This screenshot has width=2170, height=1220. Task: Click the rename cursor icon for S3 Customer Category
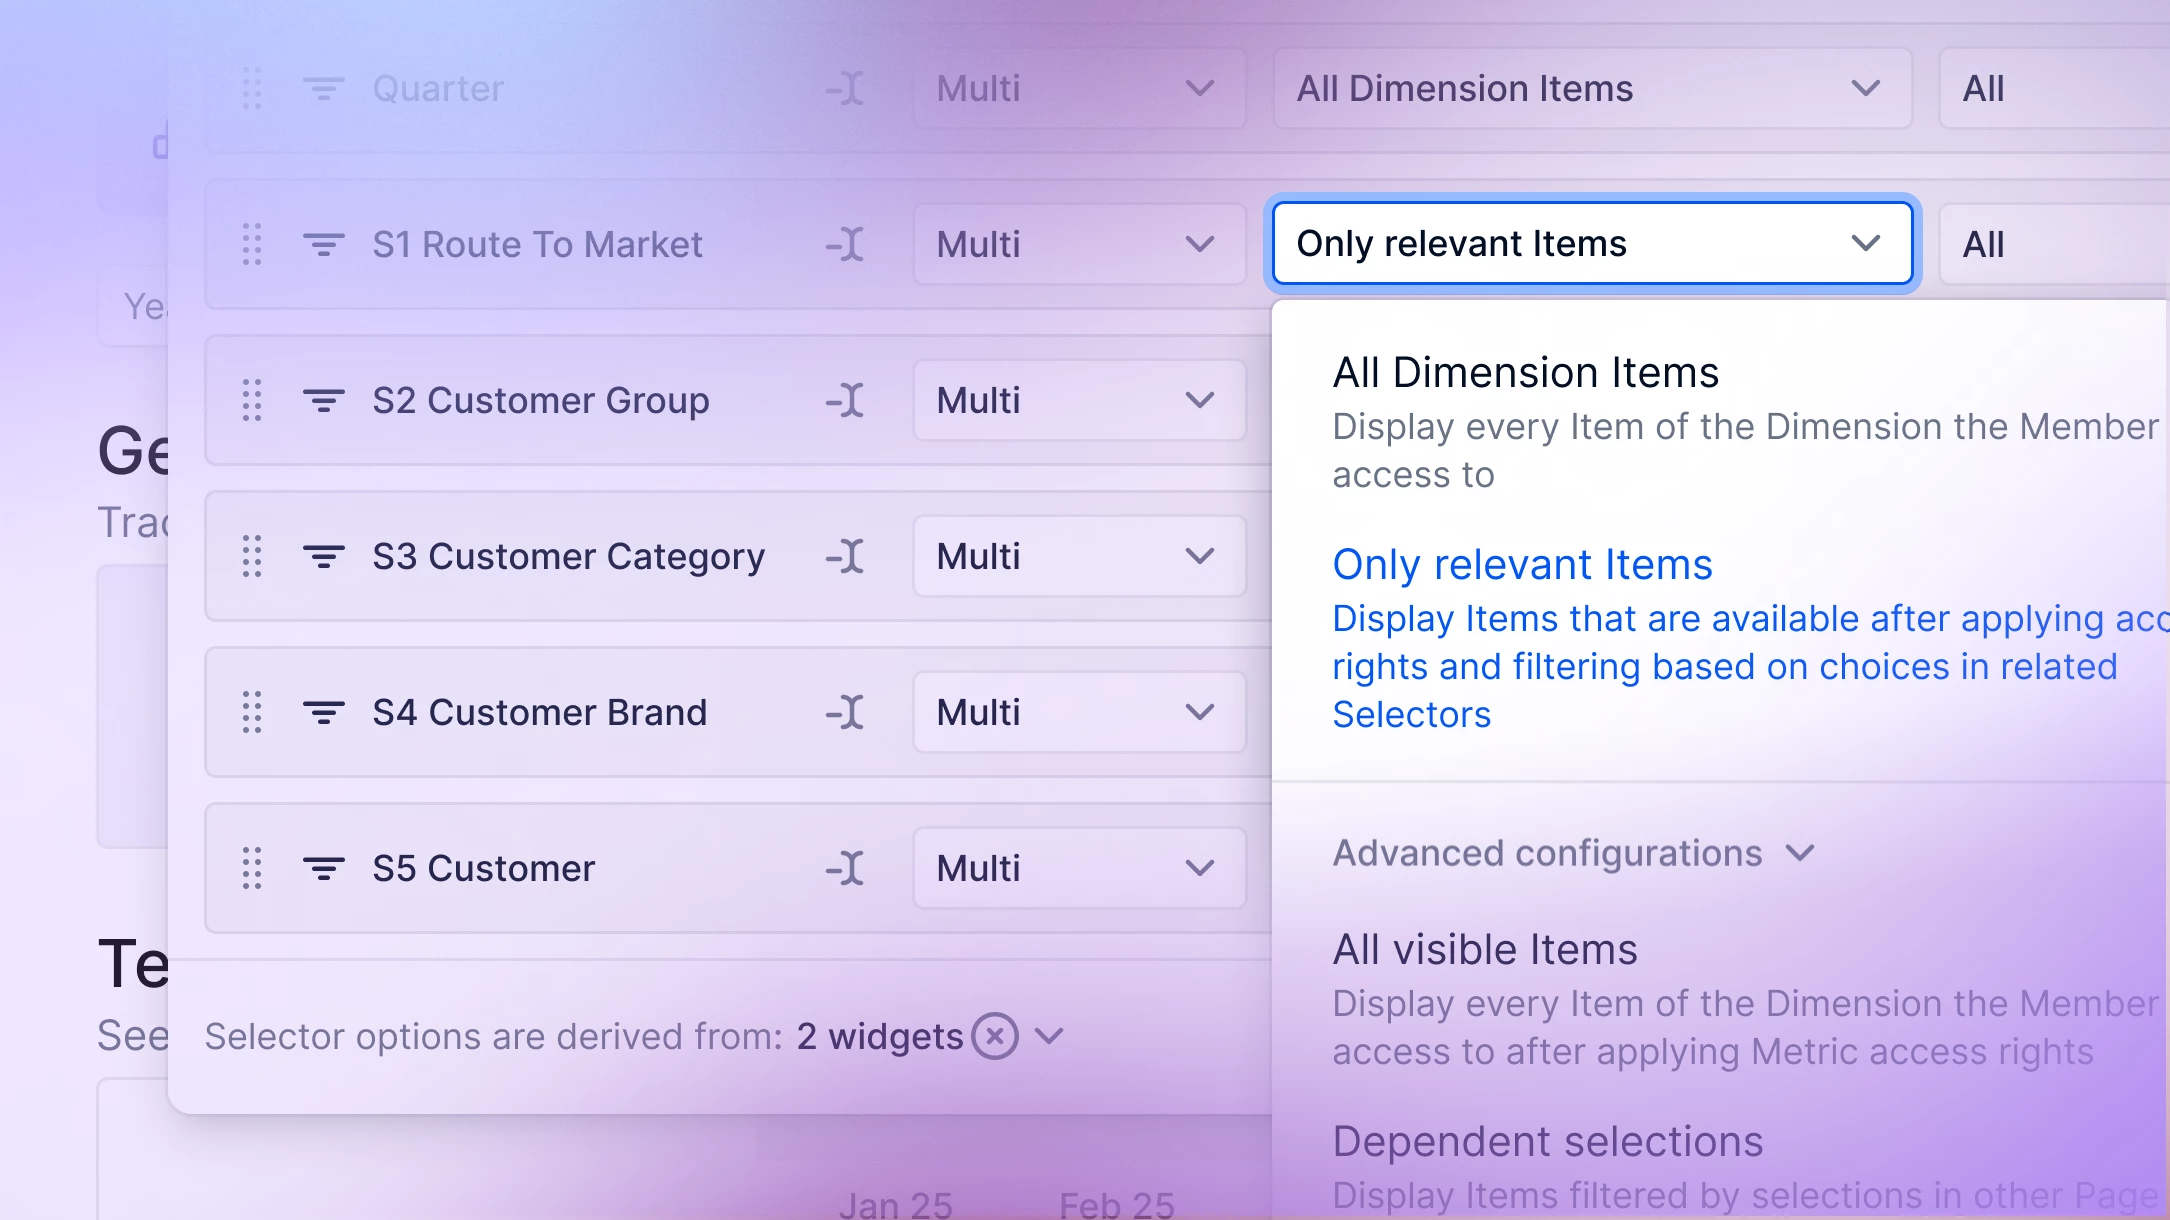[x=846, y=556]
